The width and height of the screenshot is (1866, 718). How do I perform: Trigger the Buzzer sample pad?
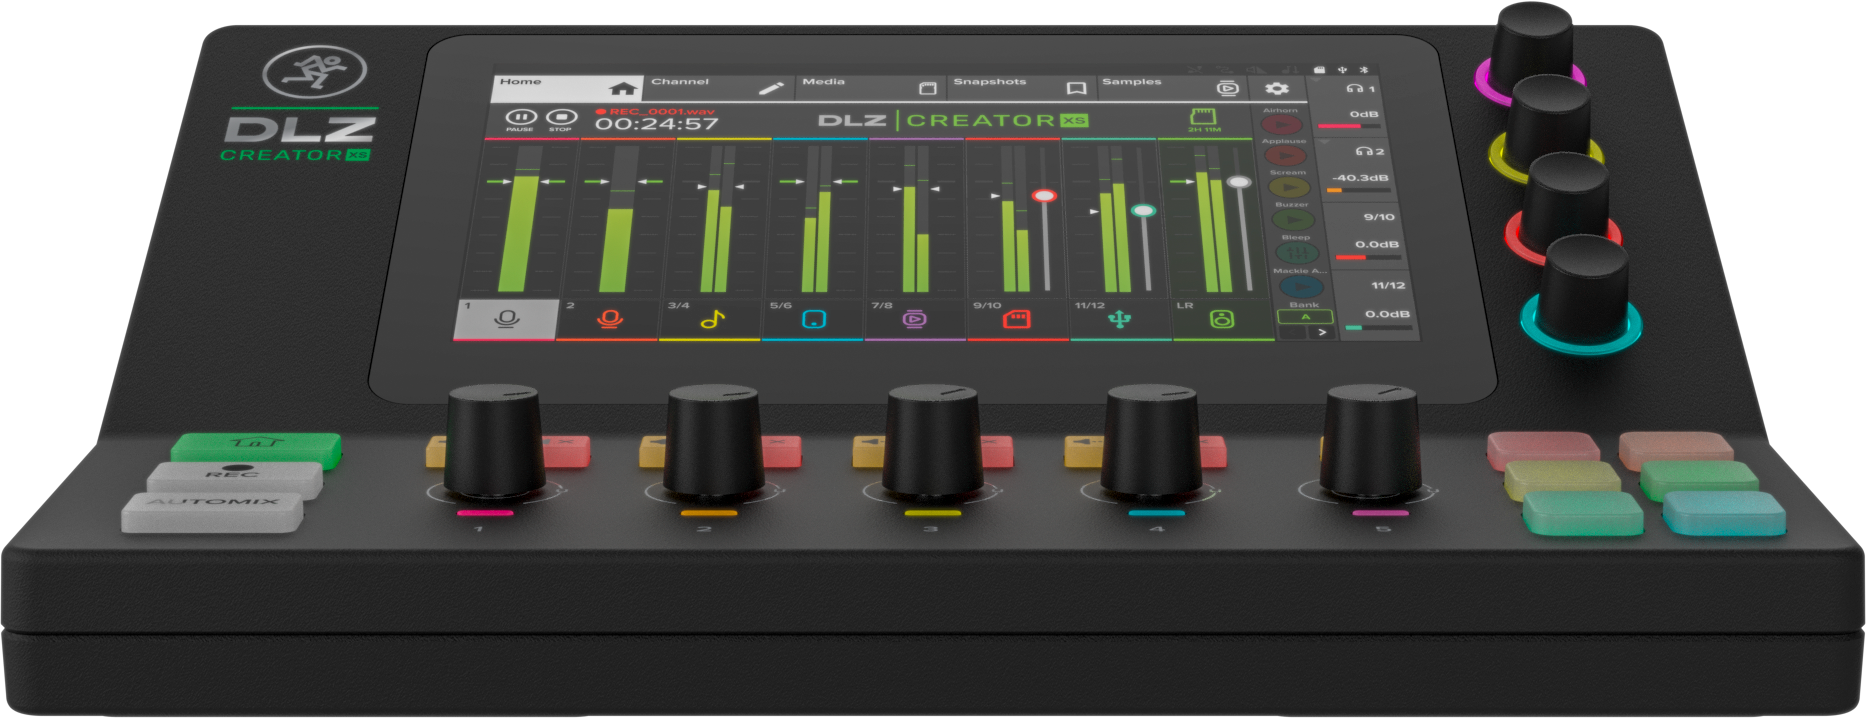tap(1292, 219)
